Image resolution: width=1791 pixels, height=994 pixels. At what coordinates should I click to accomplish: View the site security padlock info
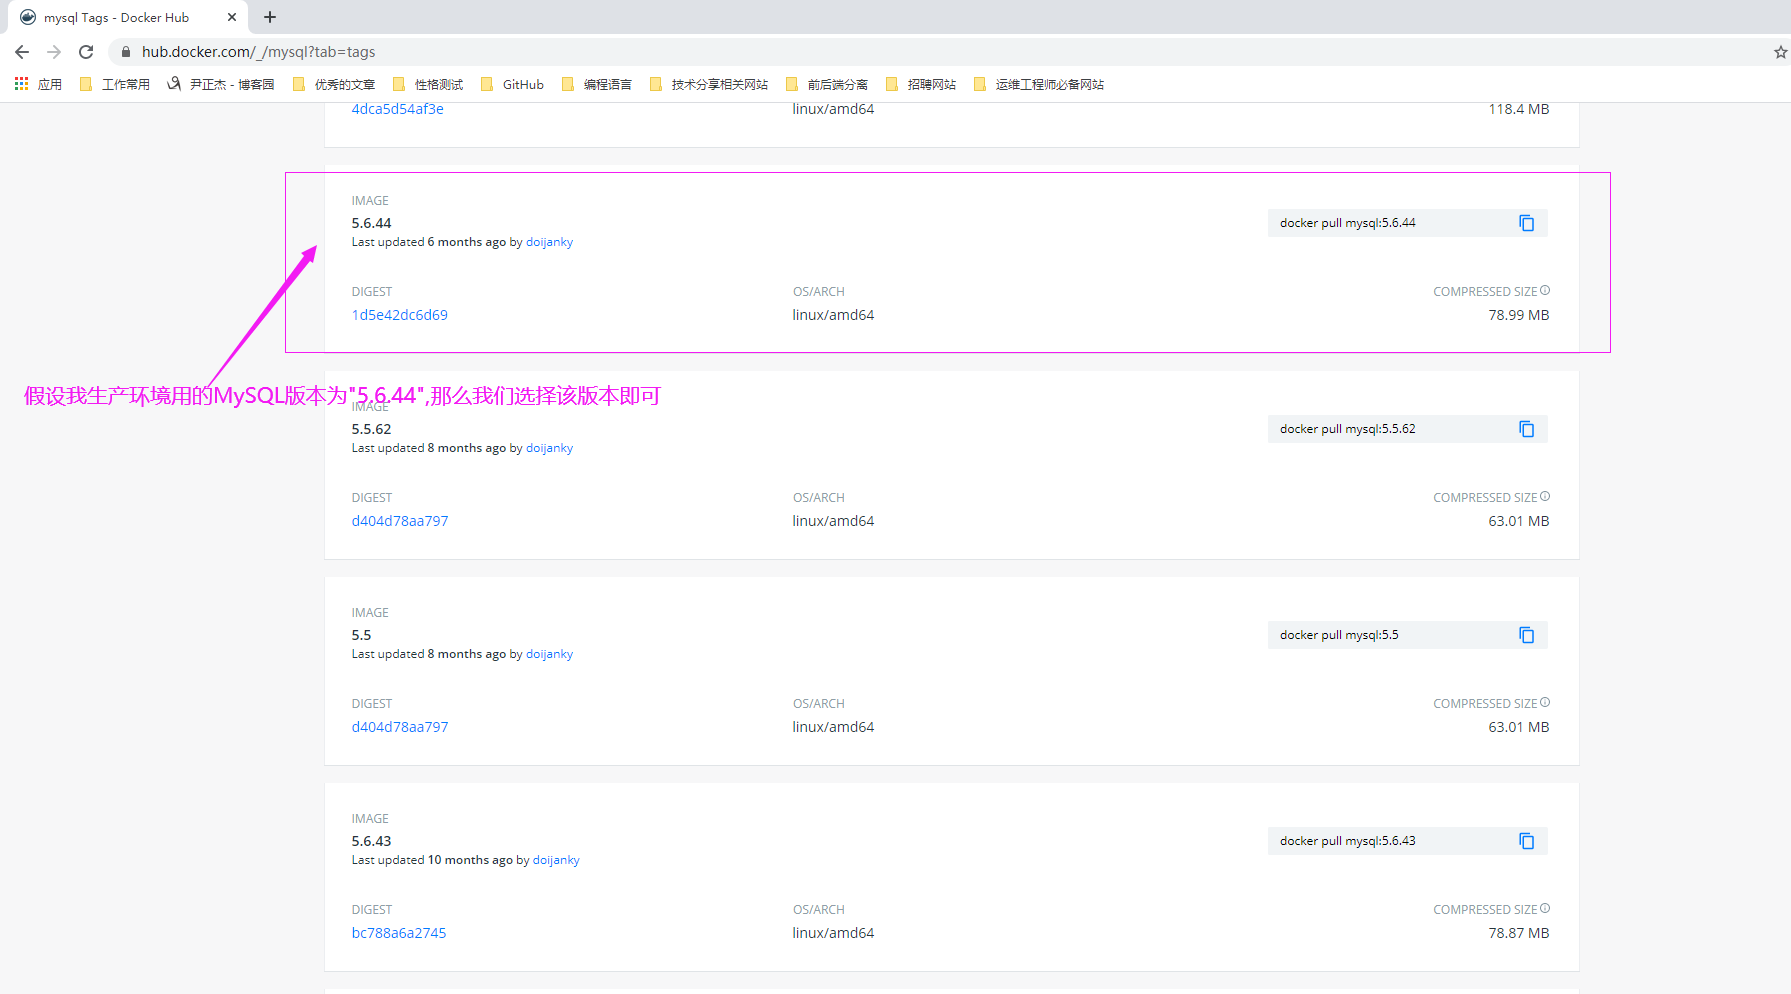click(126, 51)
